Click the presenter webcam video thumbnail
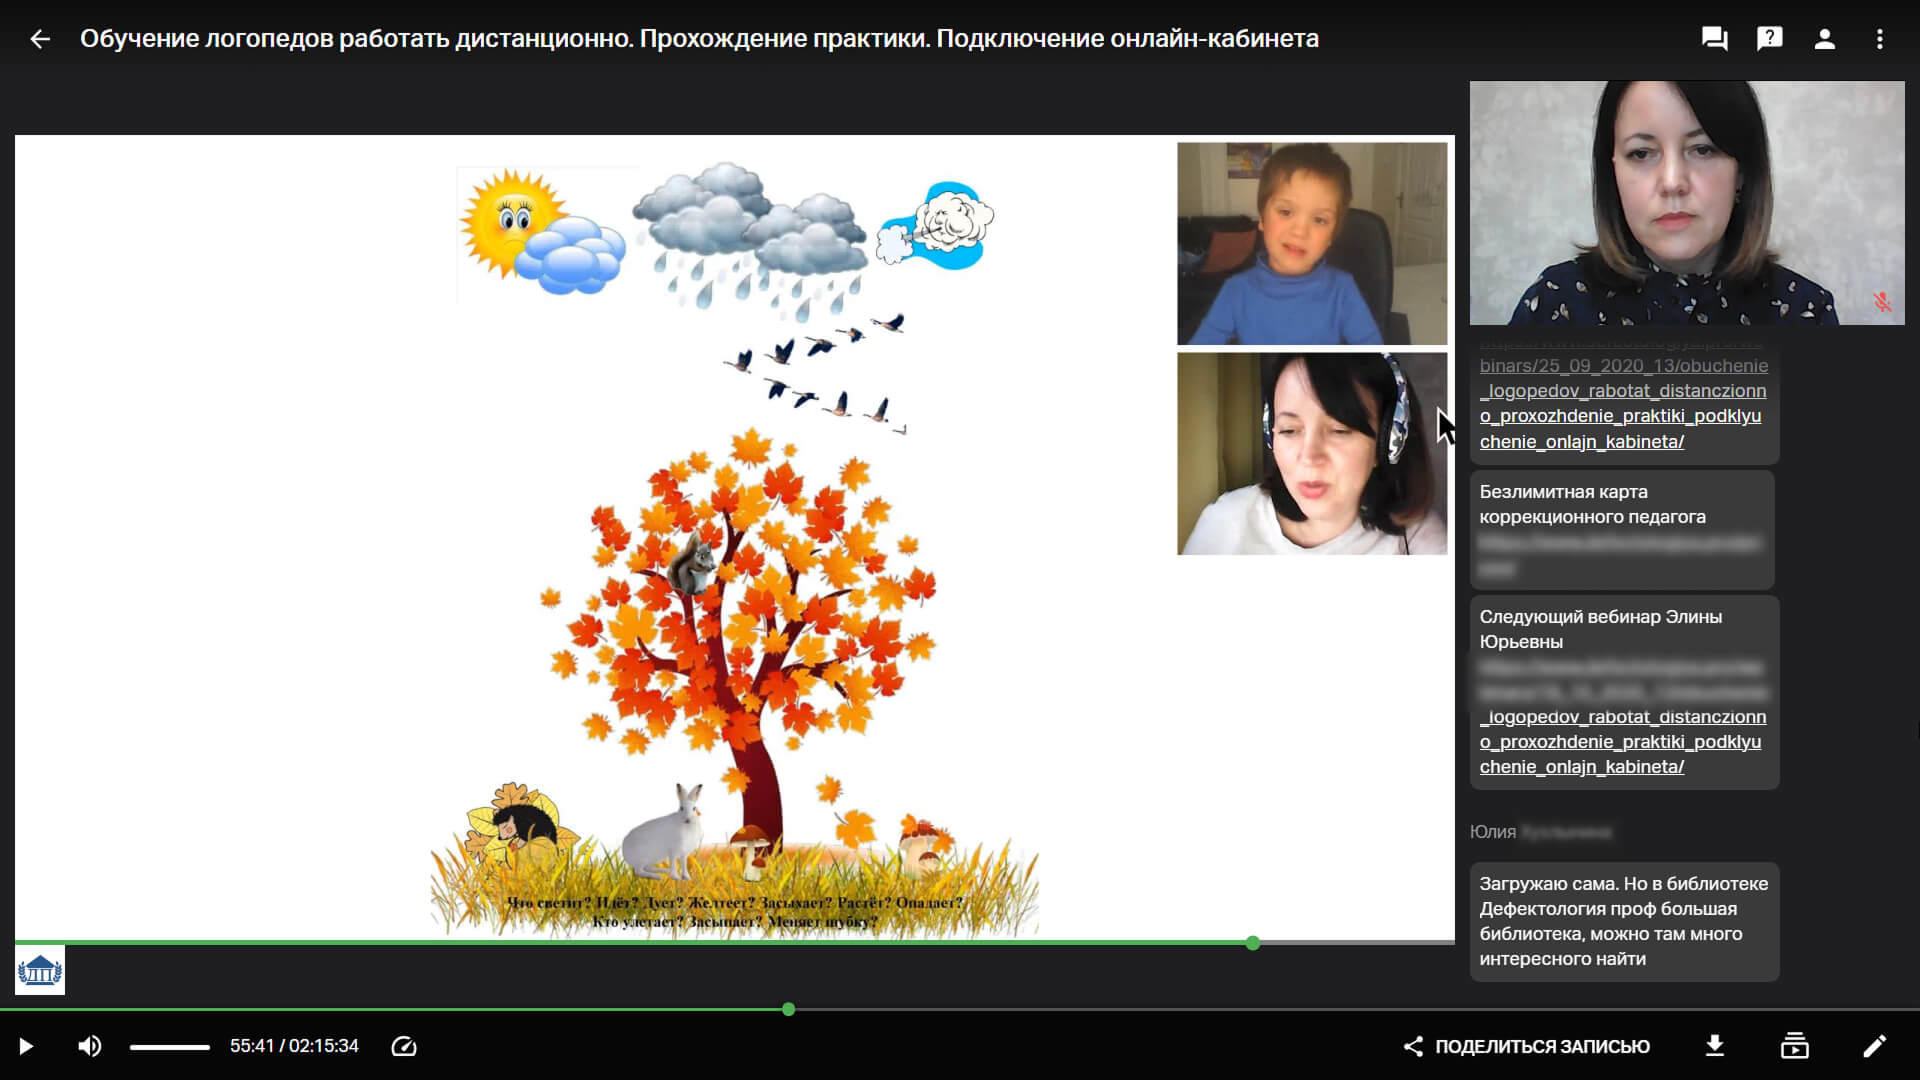The image size is (1920, 1080). (x=1686, y=203)
